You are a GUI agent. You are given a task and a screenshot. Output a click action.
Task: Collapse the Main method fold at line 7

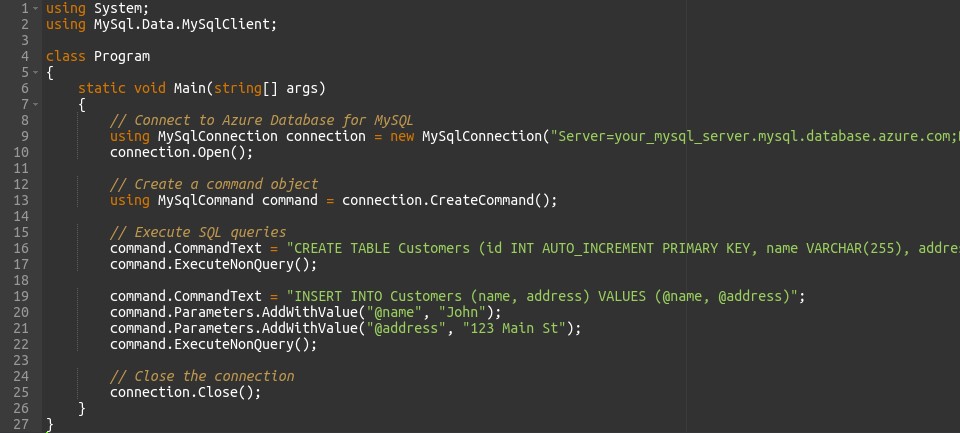(37, 105)
